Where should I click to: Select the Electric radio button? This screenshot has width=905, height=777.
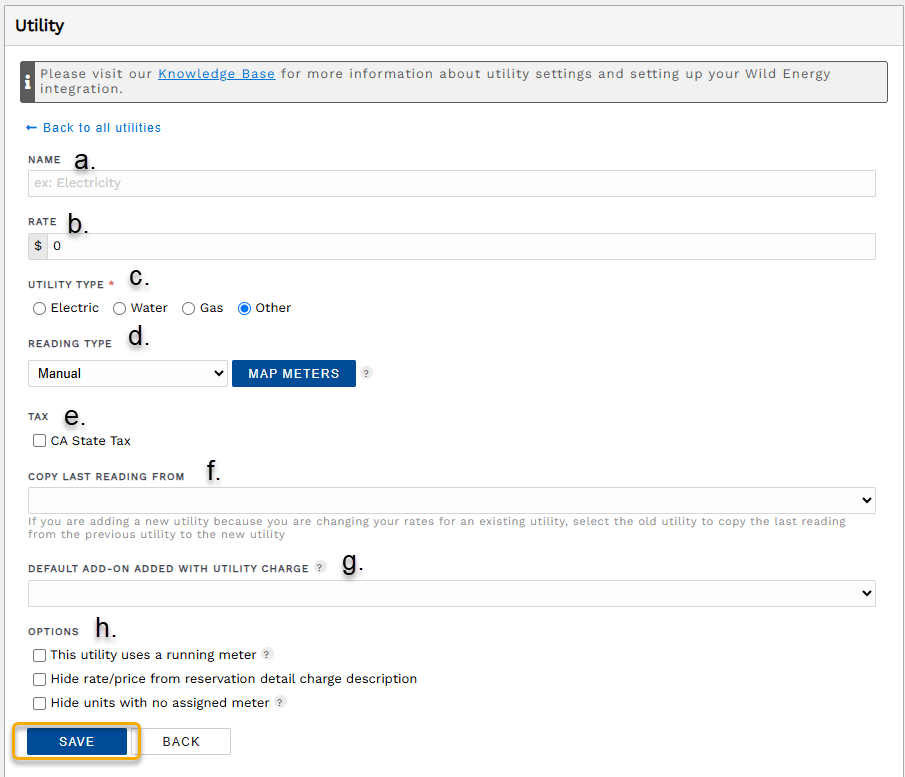39,308
